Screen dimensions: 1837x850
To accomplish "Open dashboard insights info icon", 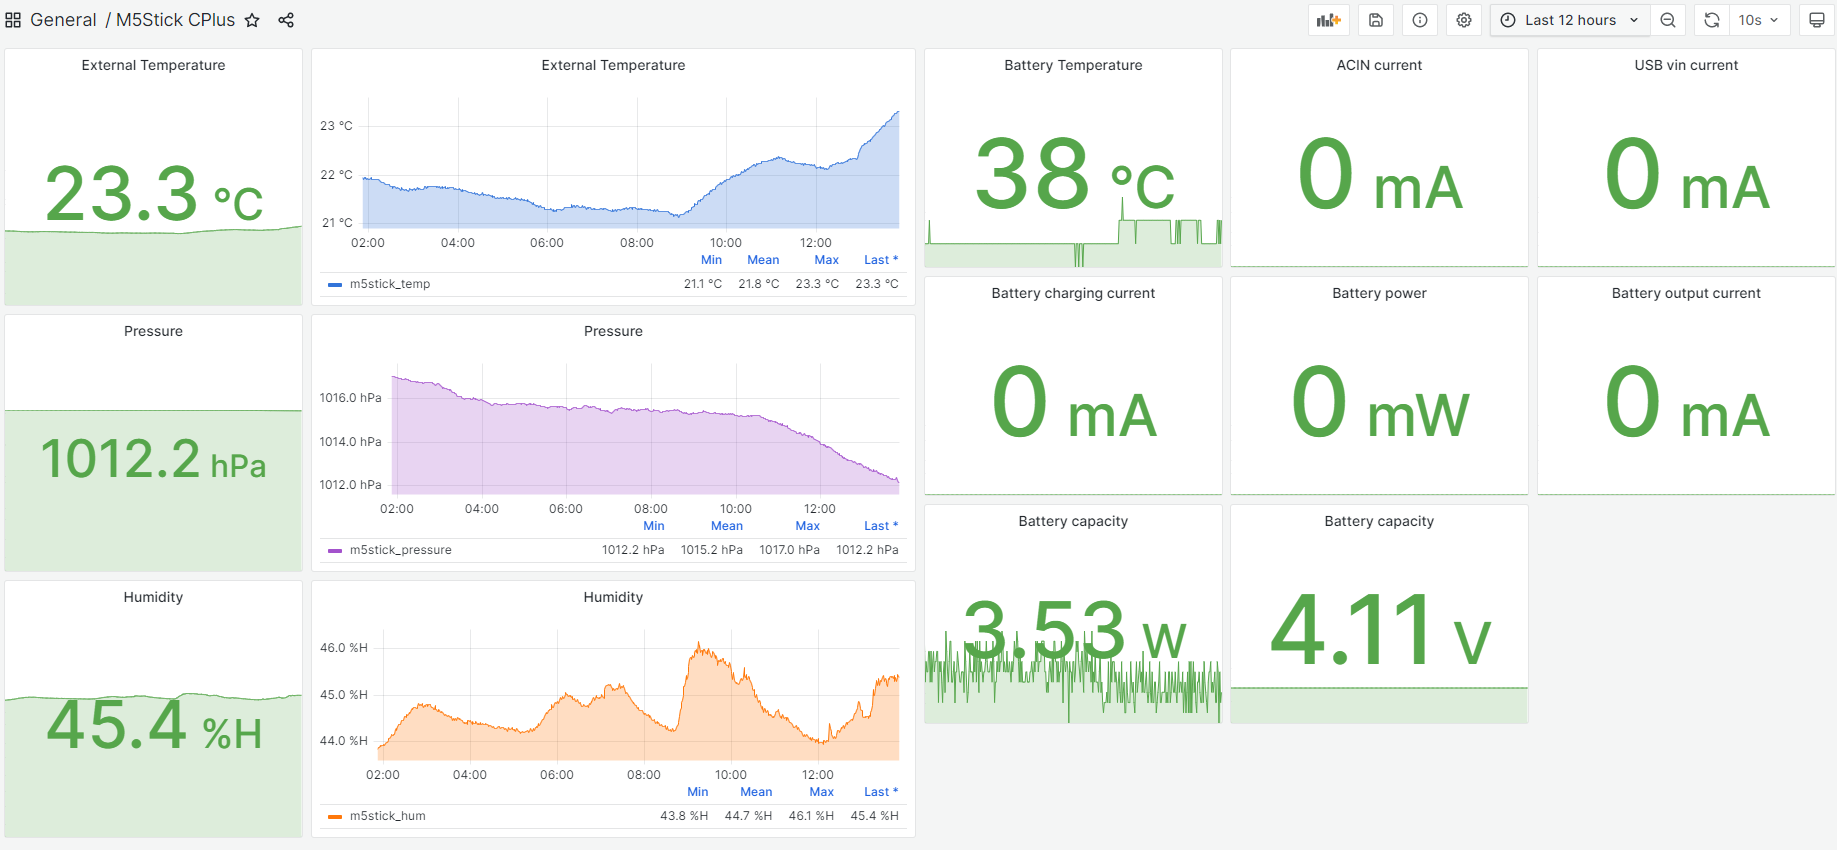I will [1420, 20].
